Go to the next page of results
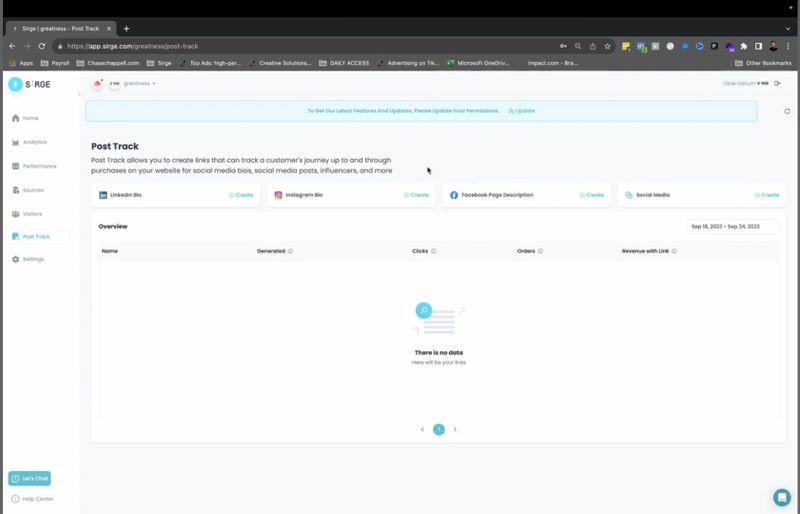 [x=455, y=429]
